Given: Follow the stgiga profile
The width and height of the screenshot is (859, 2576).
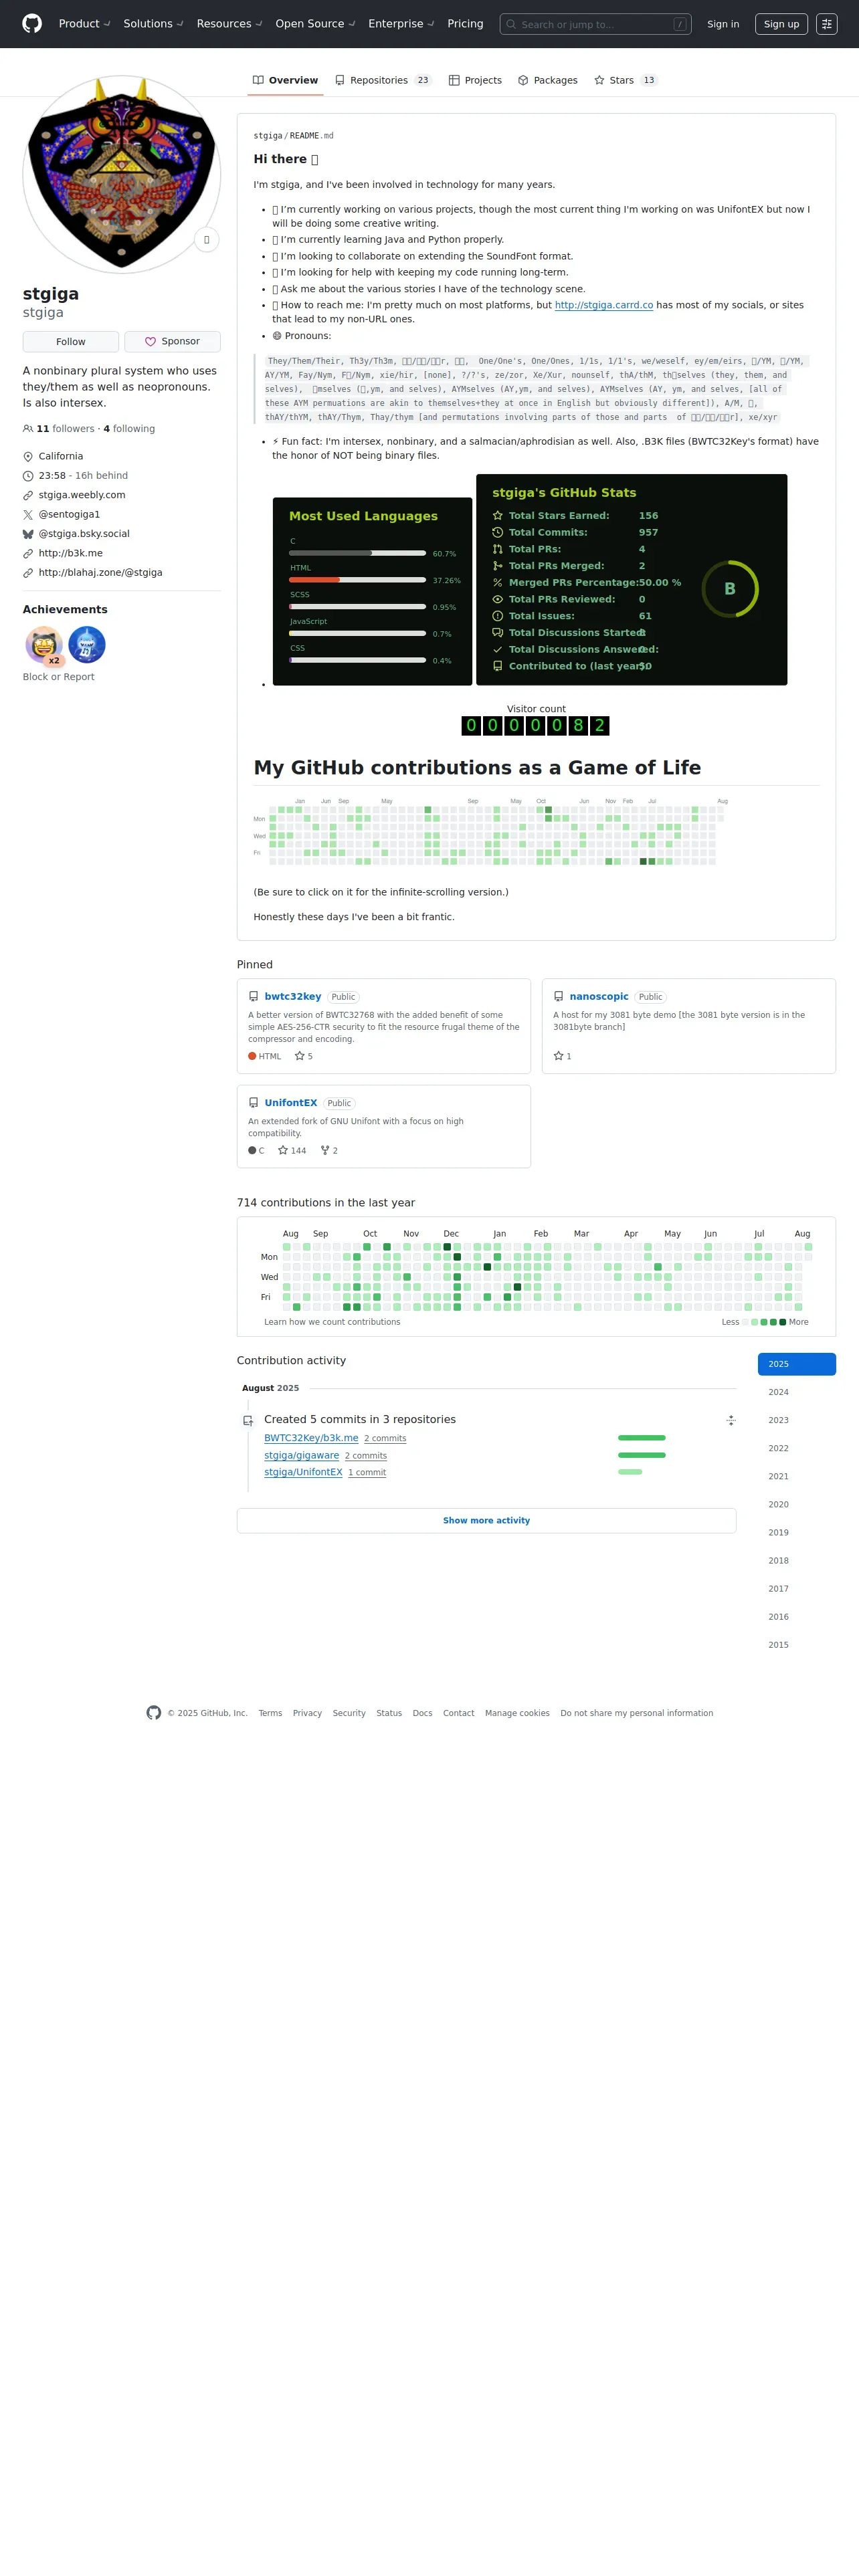Looking at the screenshot, I should pyautogui.click(x=71, y=342).
